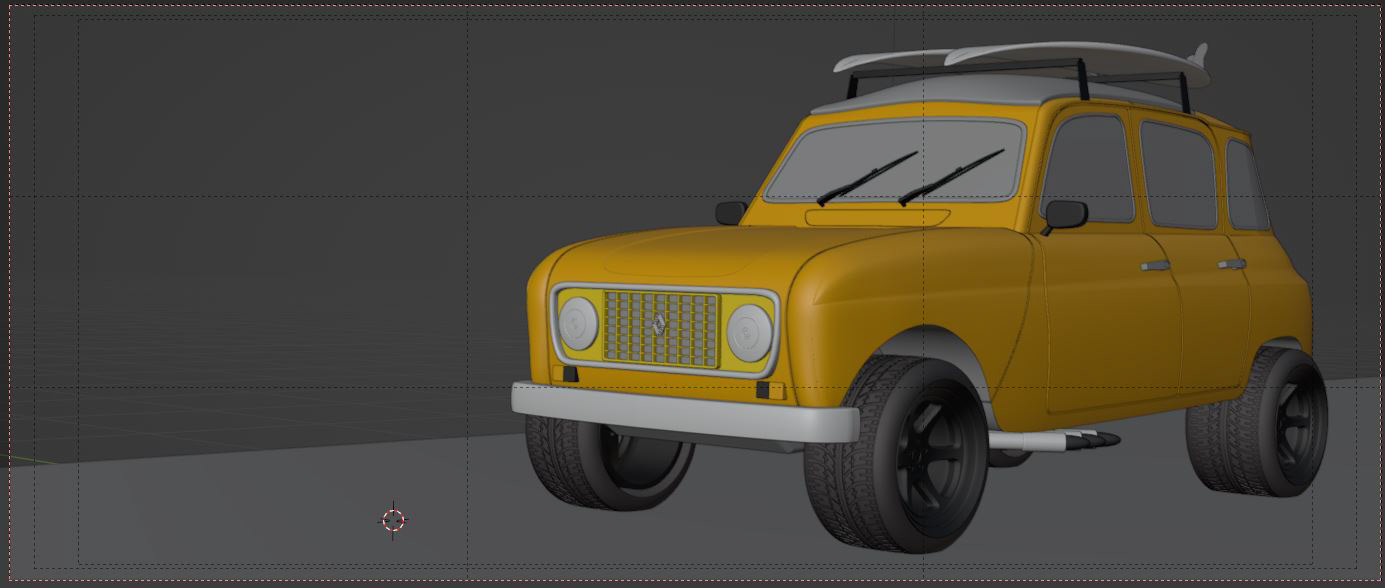
Task: Select the diamond emblem on the grille
Action: (x=659, y=324)
